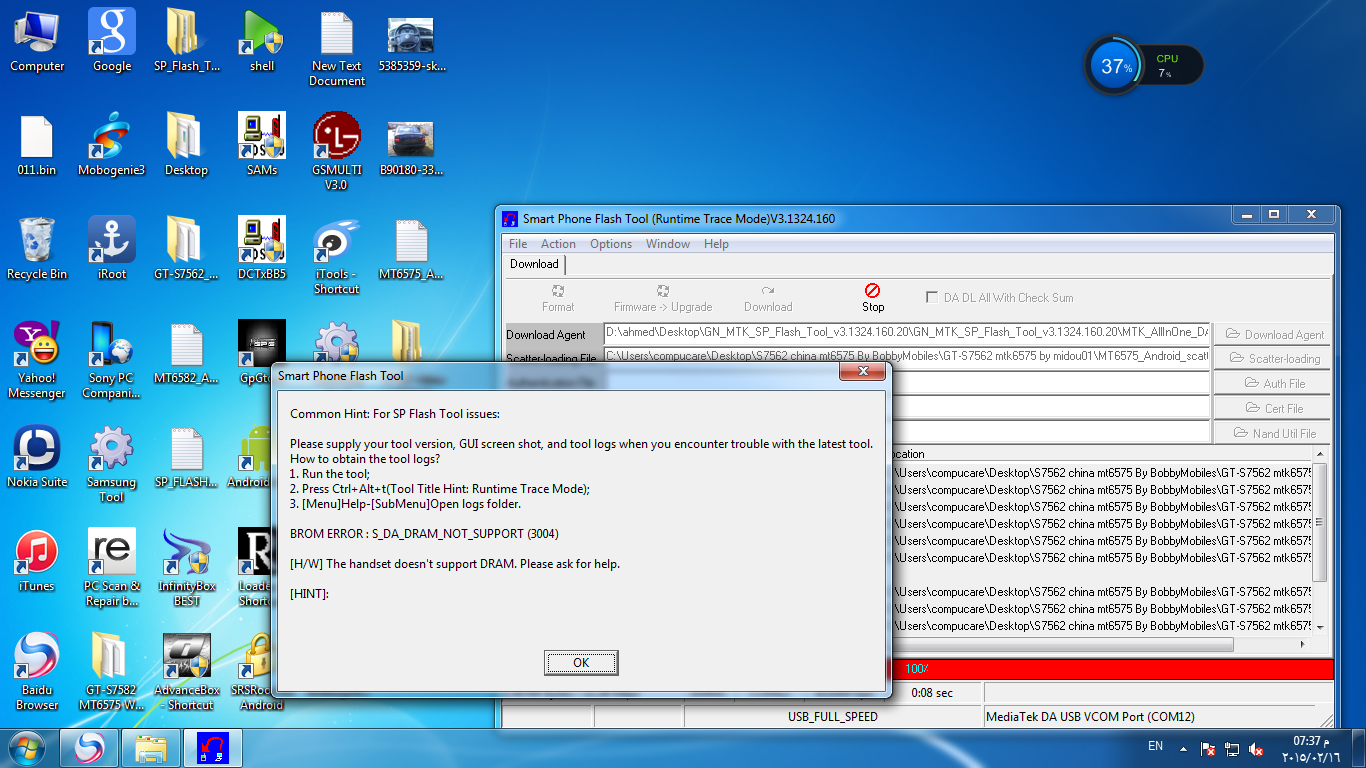Open the File menu in Flash Tool
The width and height of the screenshot is (1366, 768).
(x=518, y=244)
